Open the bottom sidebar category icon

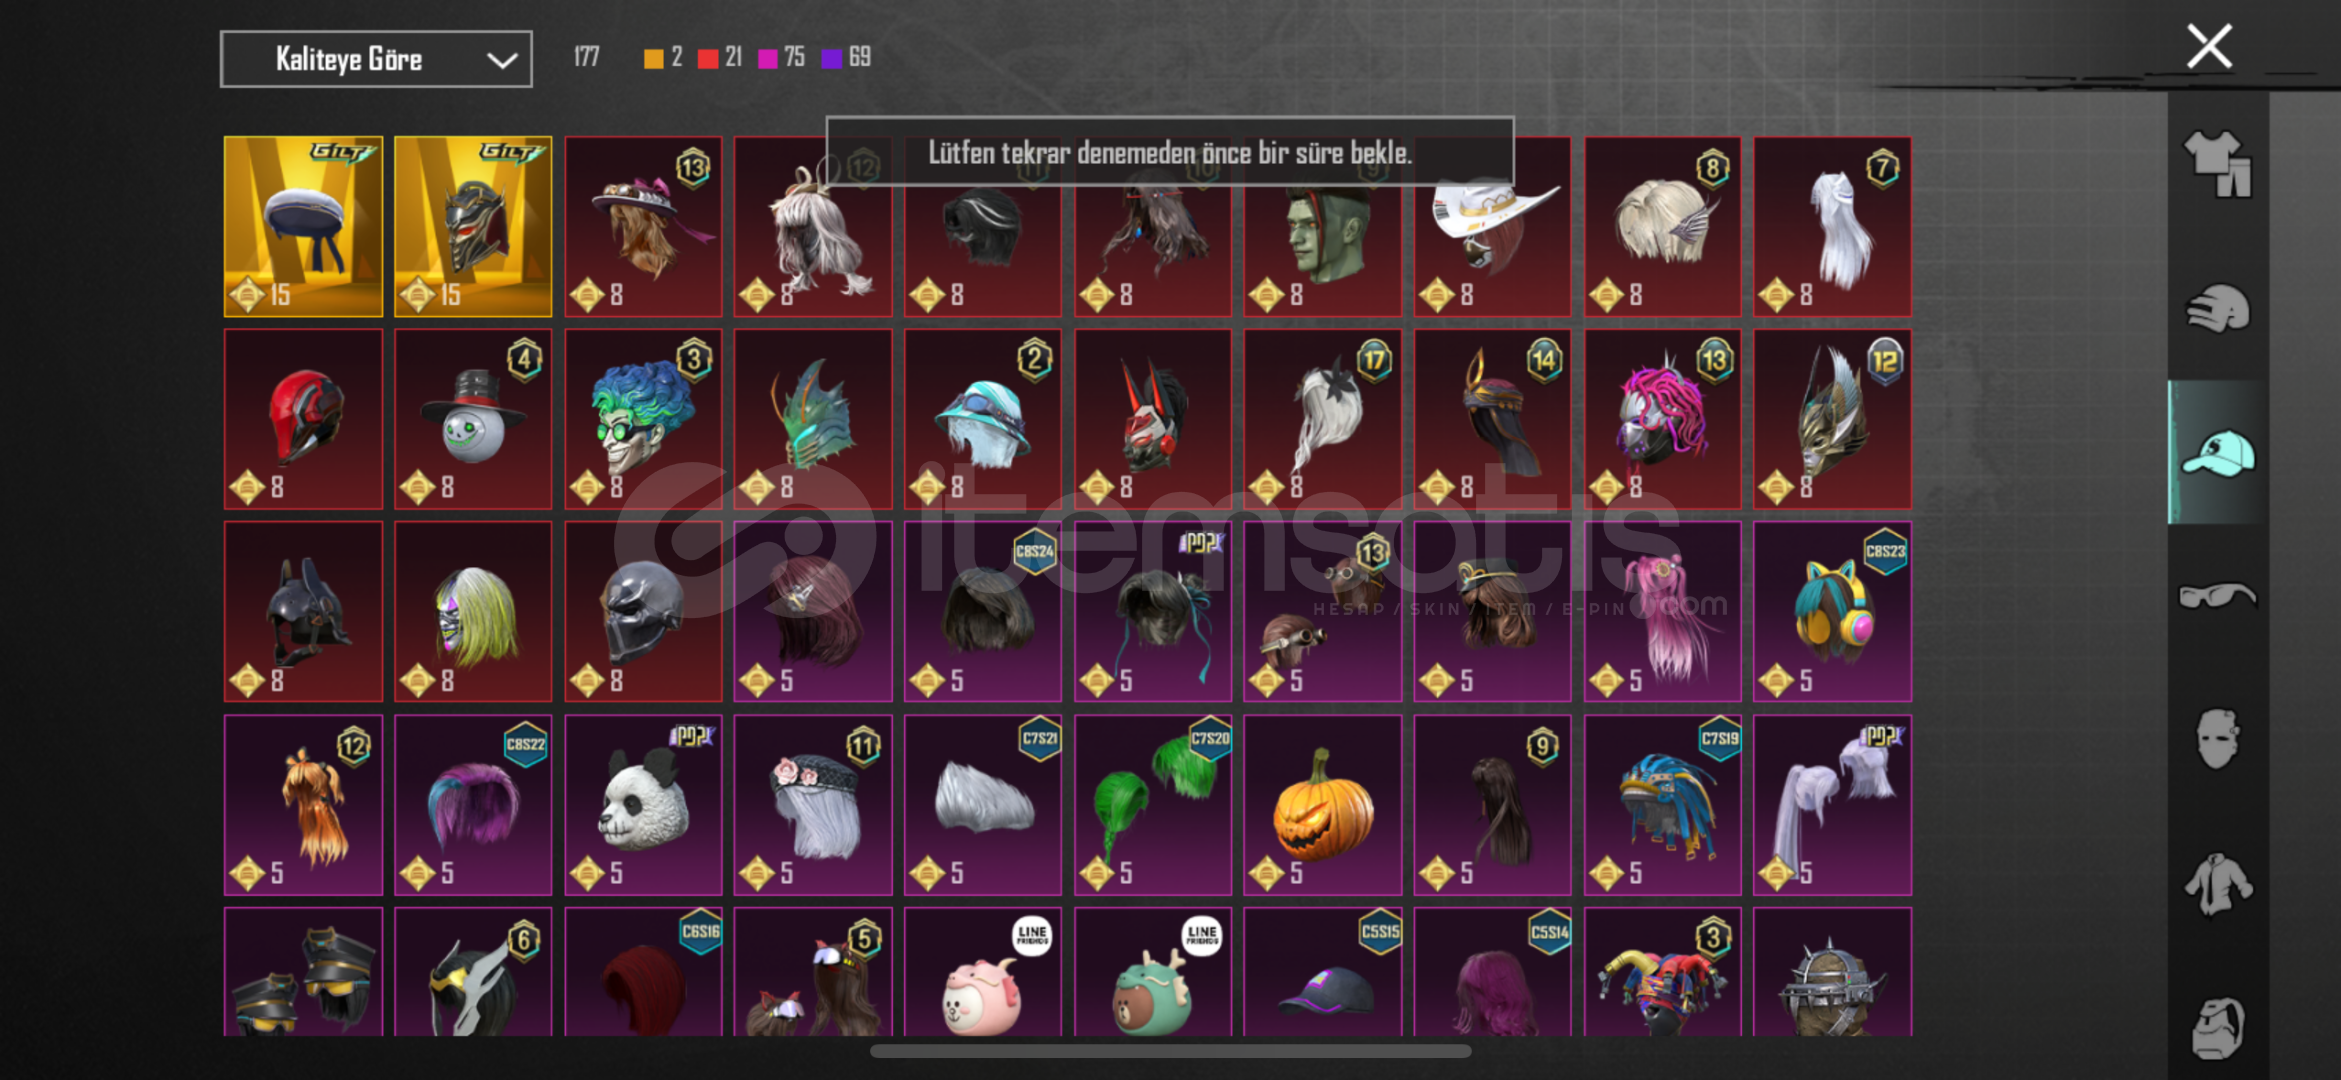(x=2217, y=1027)
